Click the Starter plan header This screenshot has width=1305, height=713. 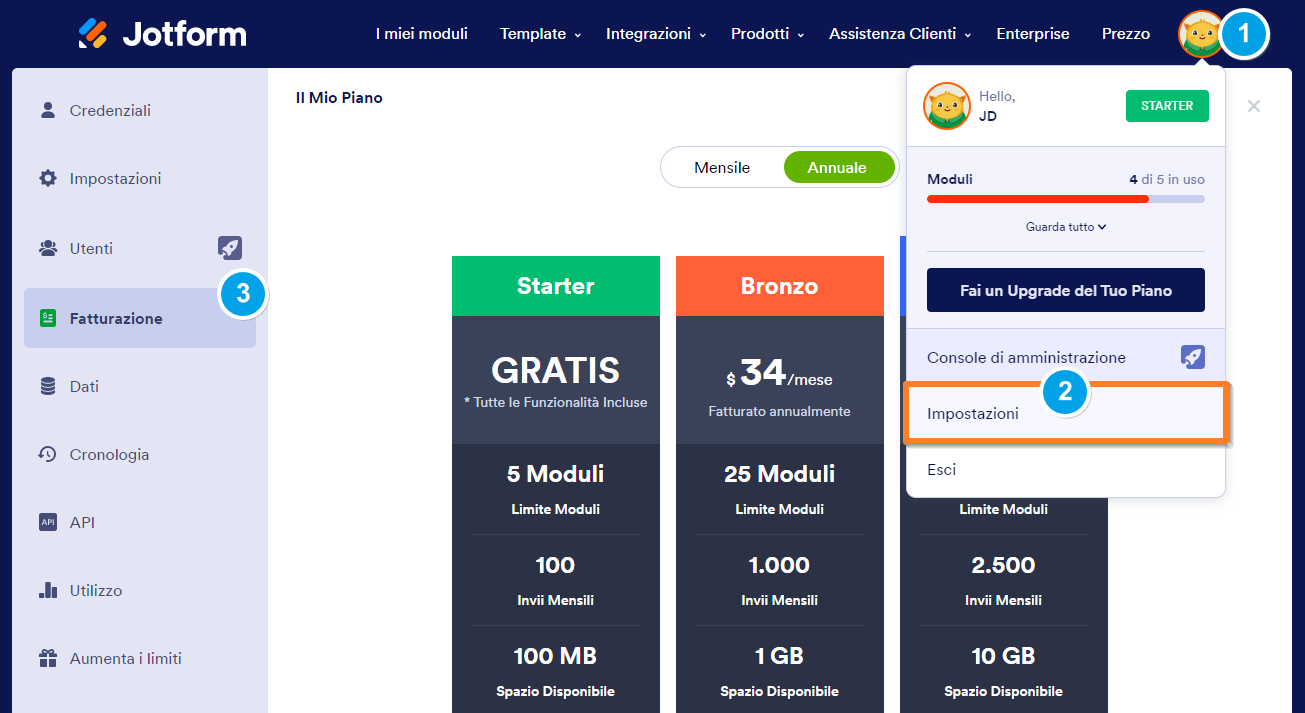(556, 286)
